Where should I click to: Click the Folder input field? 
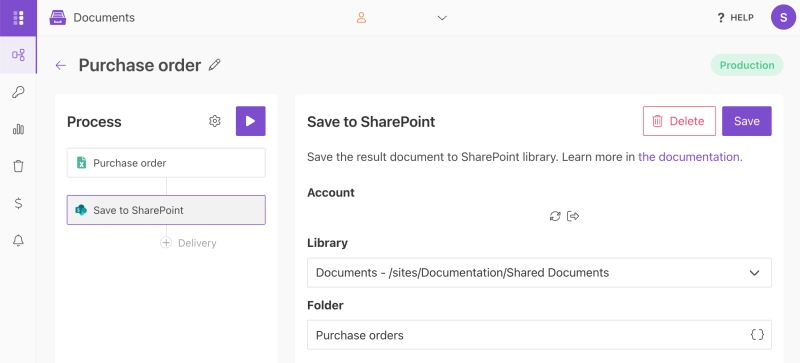[x=539, y=335]
